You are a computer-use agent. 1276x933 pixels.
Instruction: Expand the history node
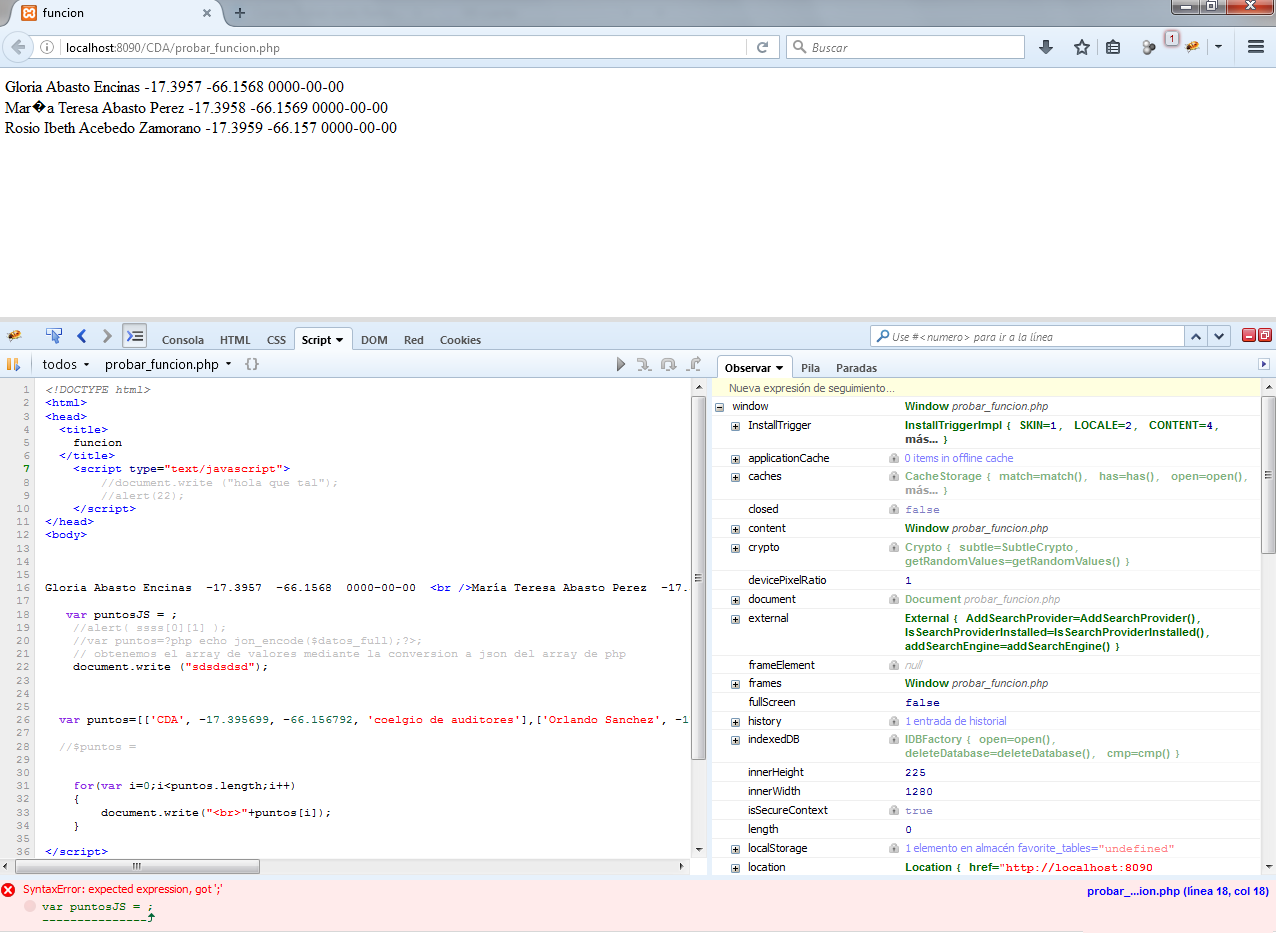(736, 722)
